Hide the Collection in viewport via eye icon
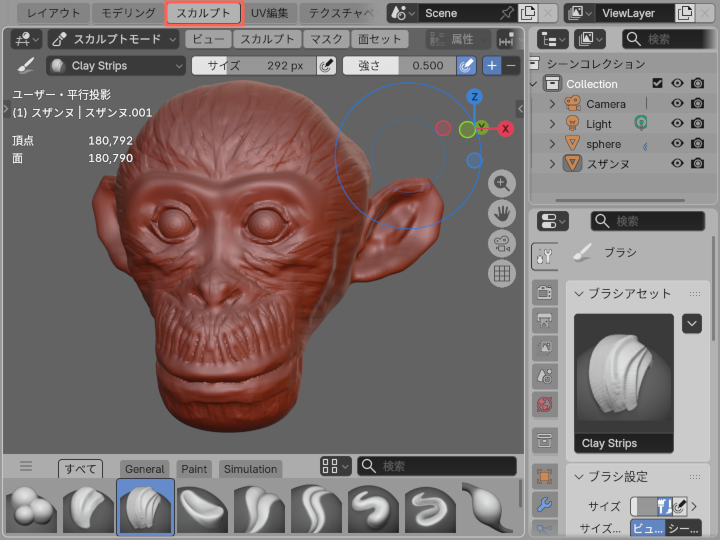The image size is (720, 540). tap(677, 83)
